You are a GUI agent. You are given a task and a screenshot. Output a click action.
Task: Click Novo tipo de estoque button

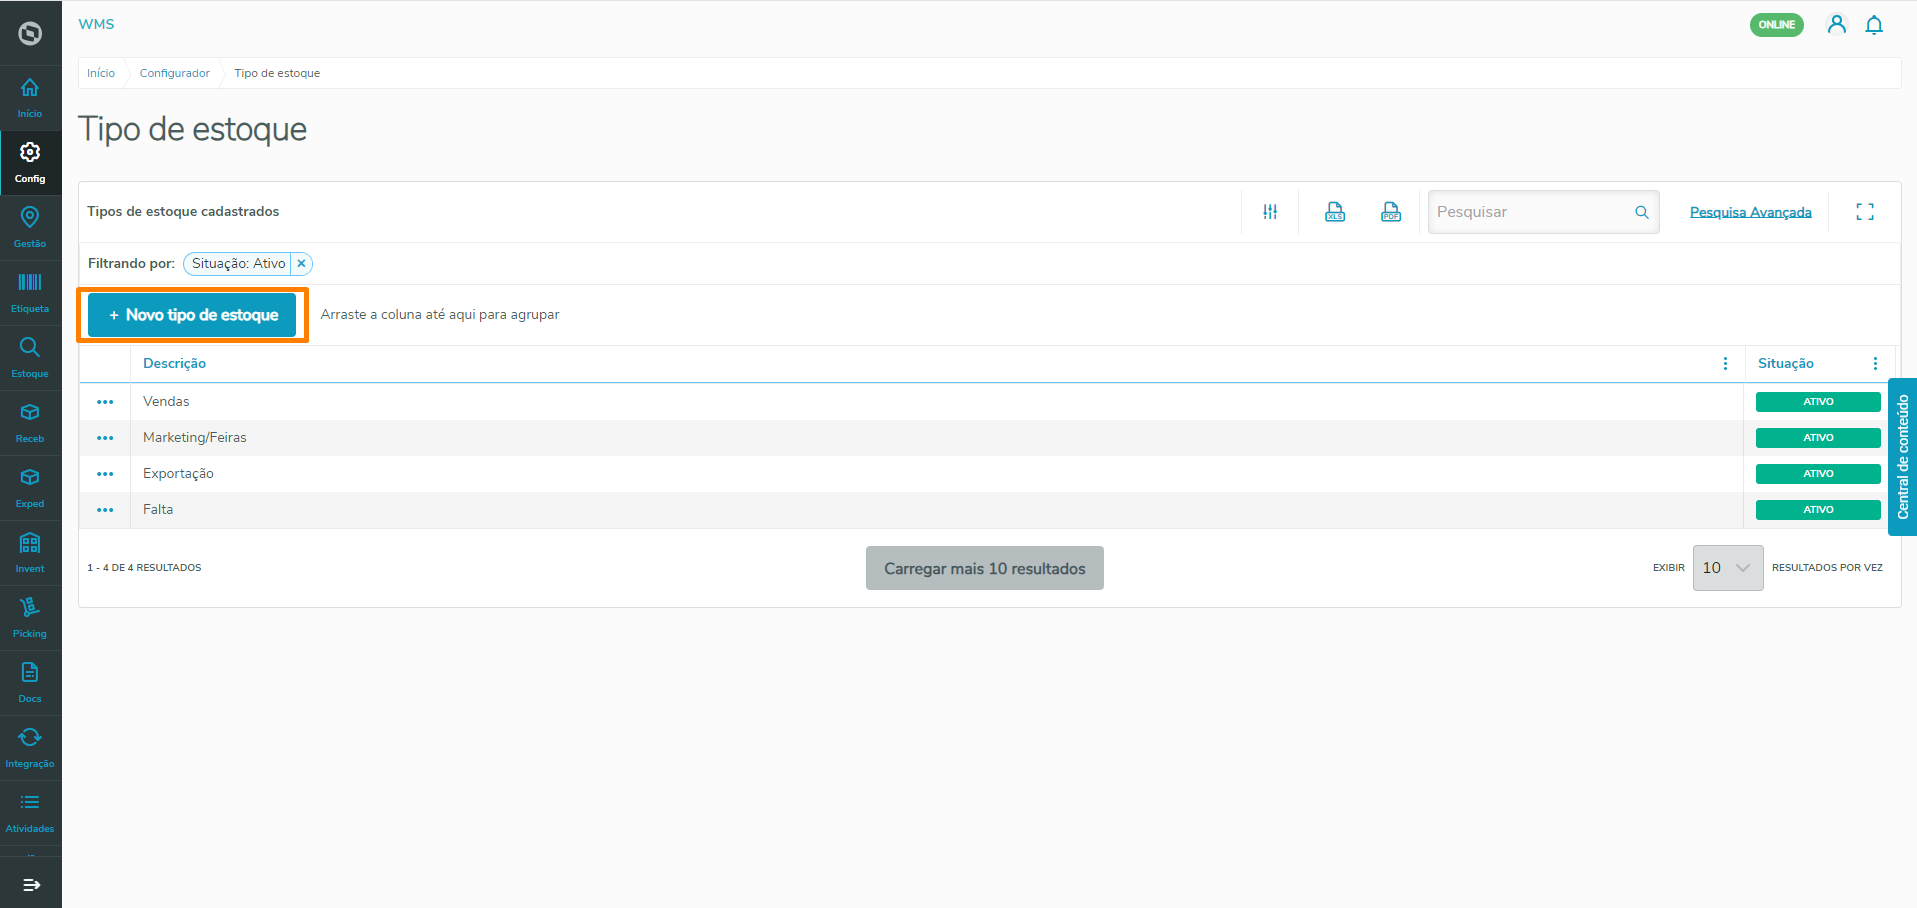pos(192,315)
